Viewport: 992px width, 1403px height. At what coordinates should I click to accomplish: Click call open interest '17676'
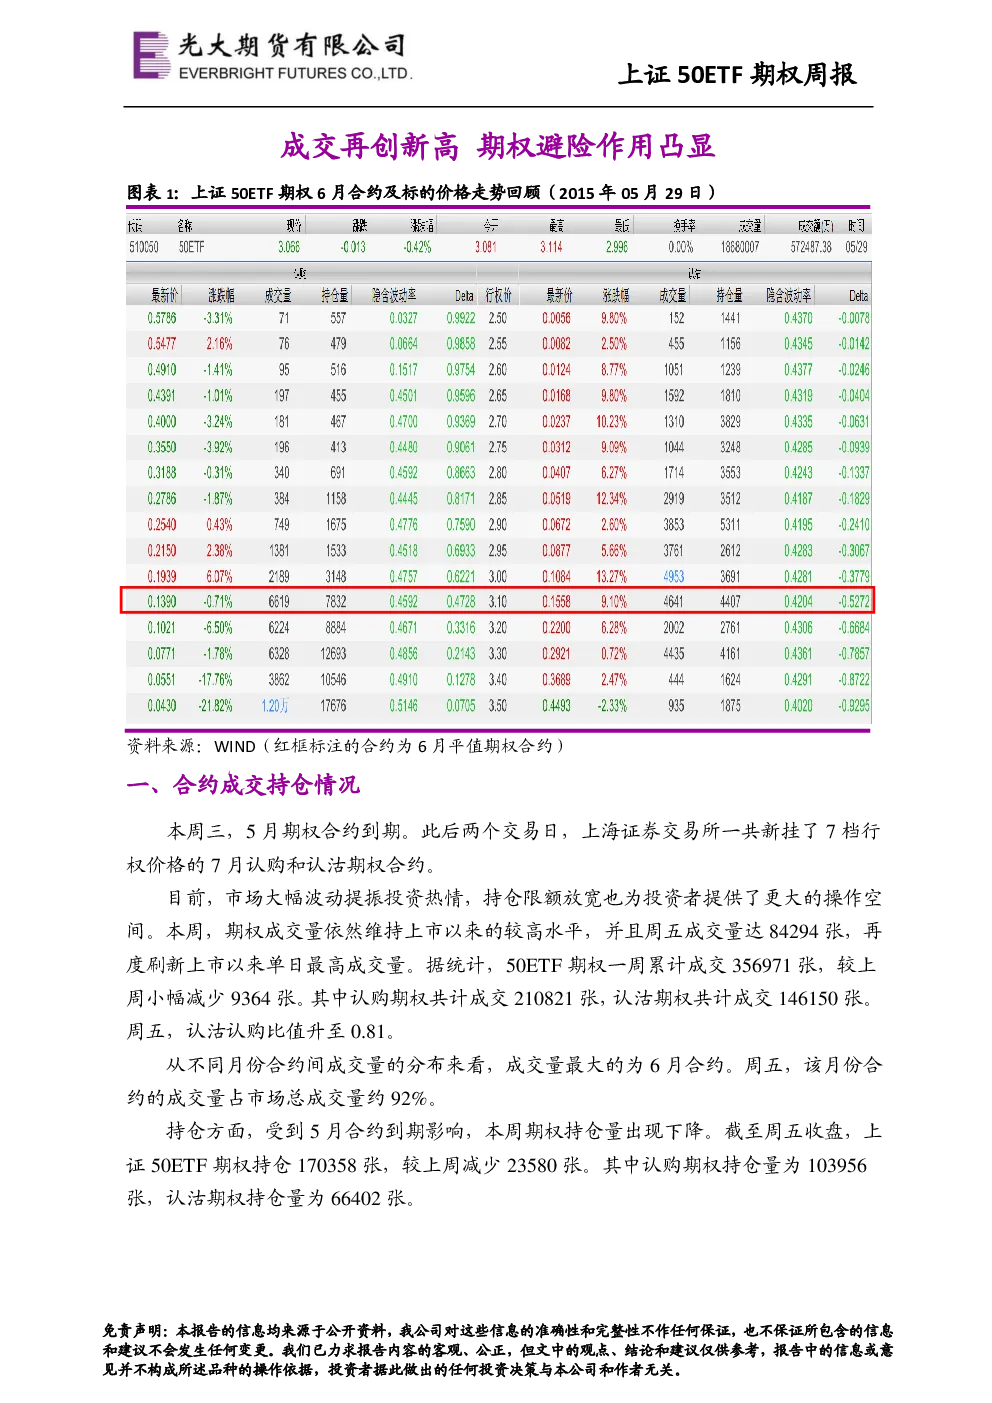coord(333,706)
